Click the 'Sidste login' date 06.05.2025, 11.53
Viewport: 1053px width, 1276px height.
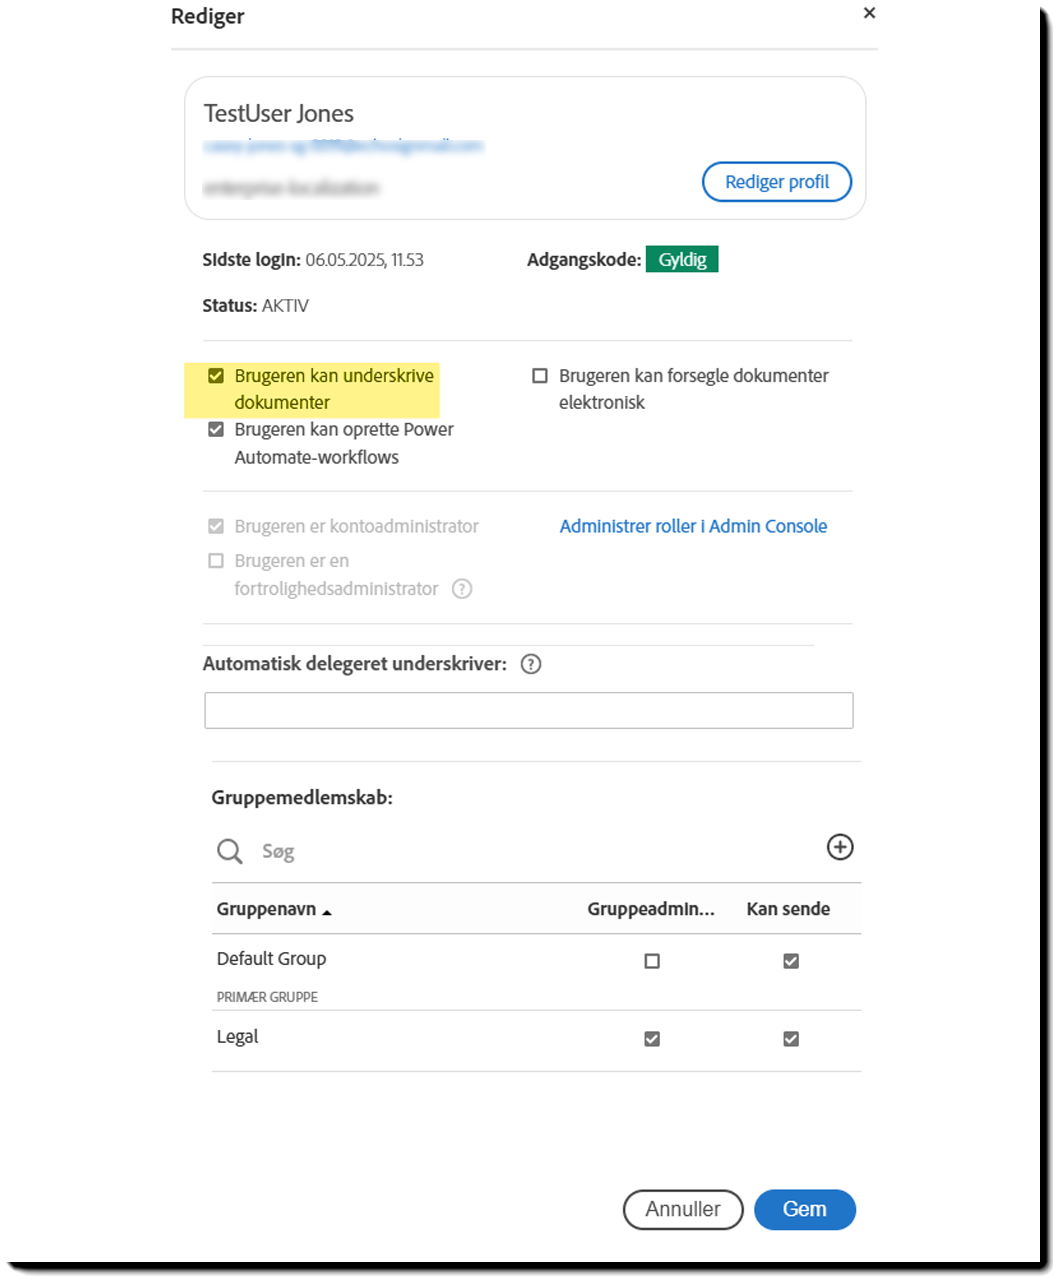365,260
